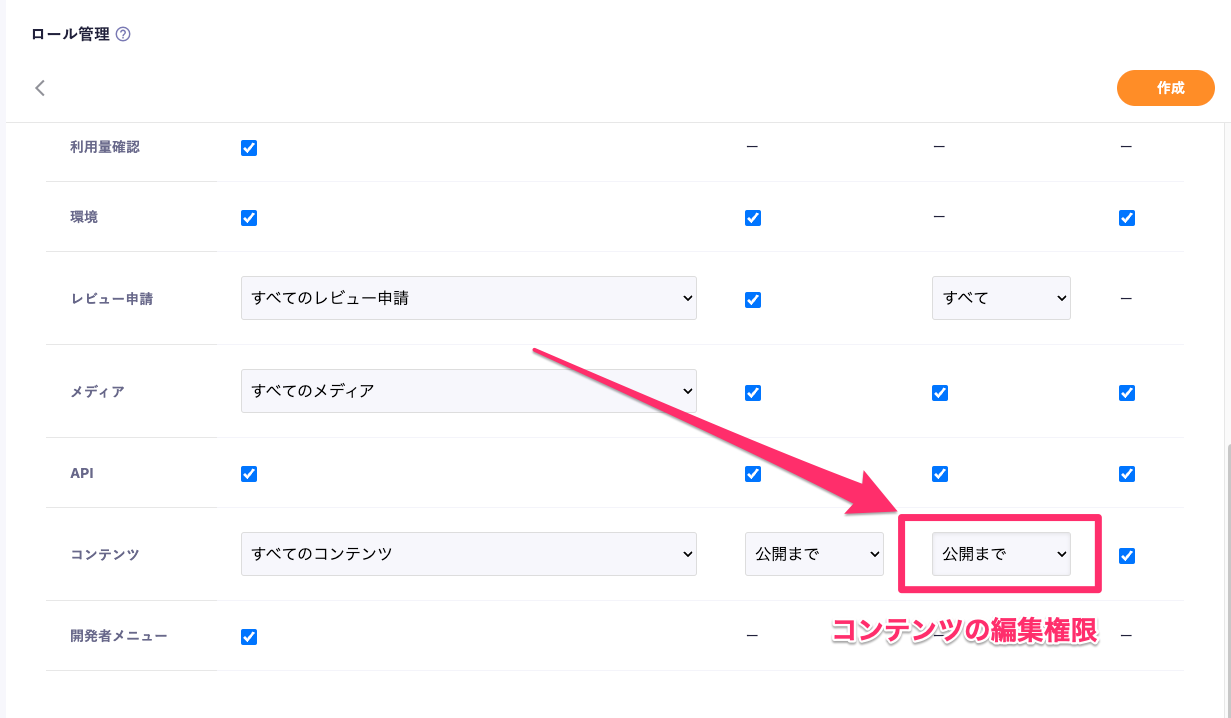
Task: Click the コンテンツ row label
Action: click(x=105, y=555)
